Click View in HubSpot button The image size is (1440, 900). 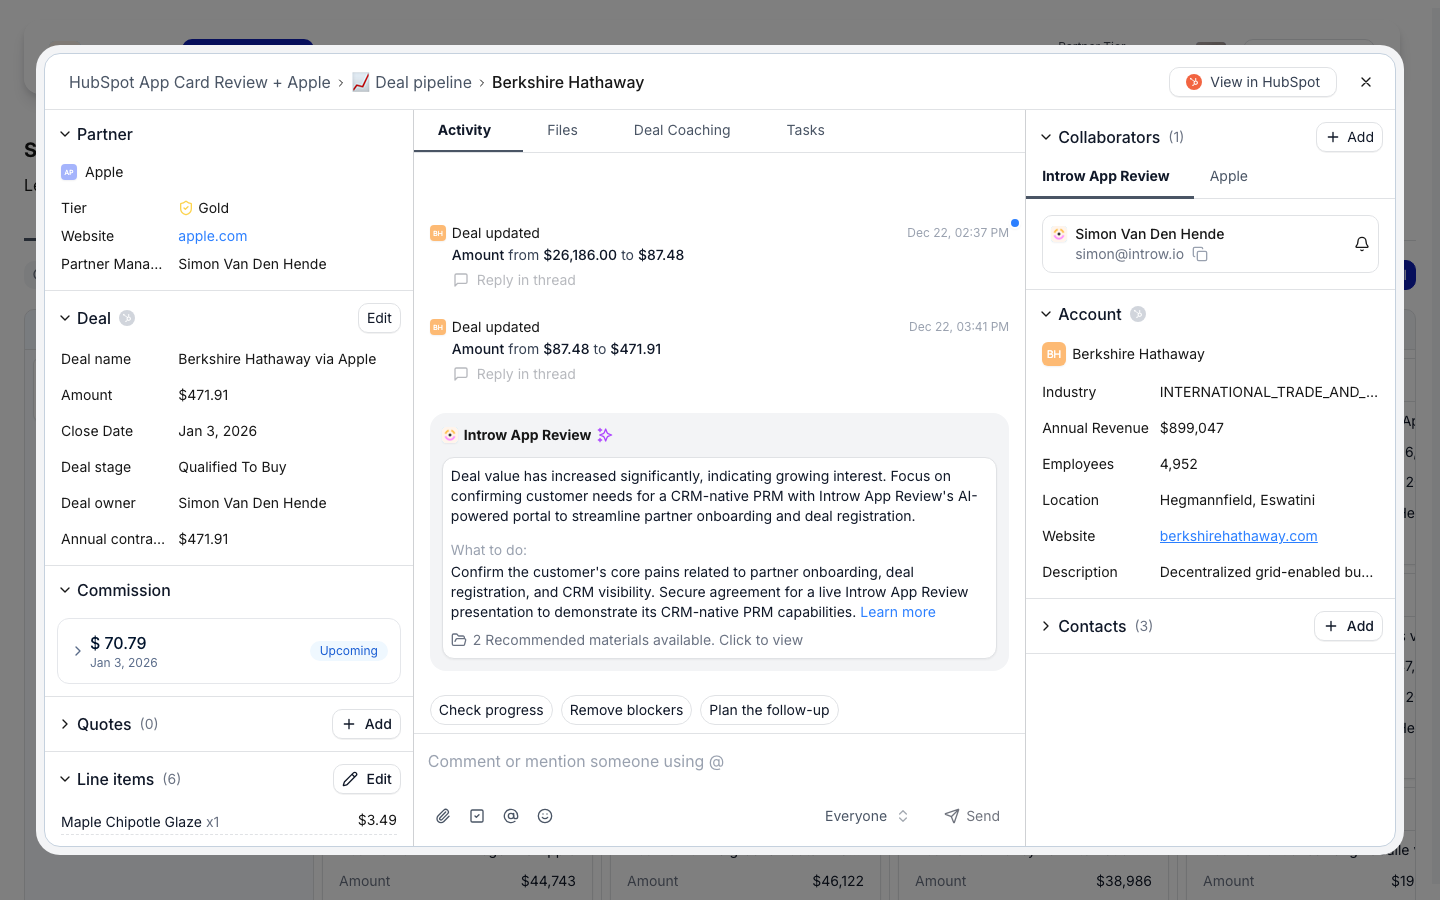pyautogui.click(x=1253, y=82)
